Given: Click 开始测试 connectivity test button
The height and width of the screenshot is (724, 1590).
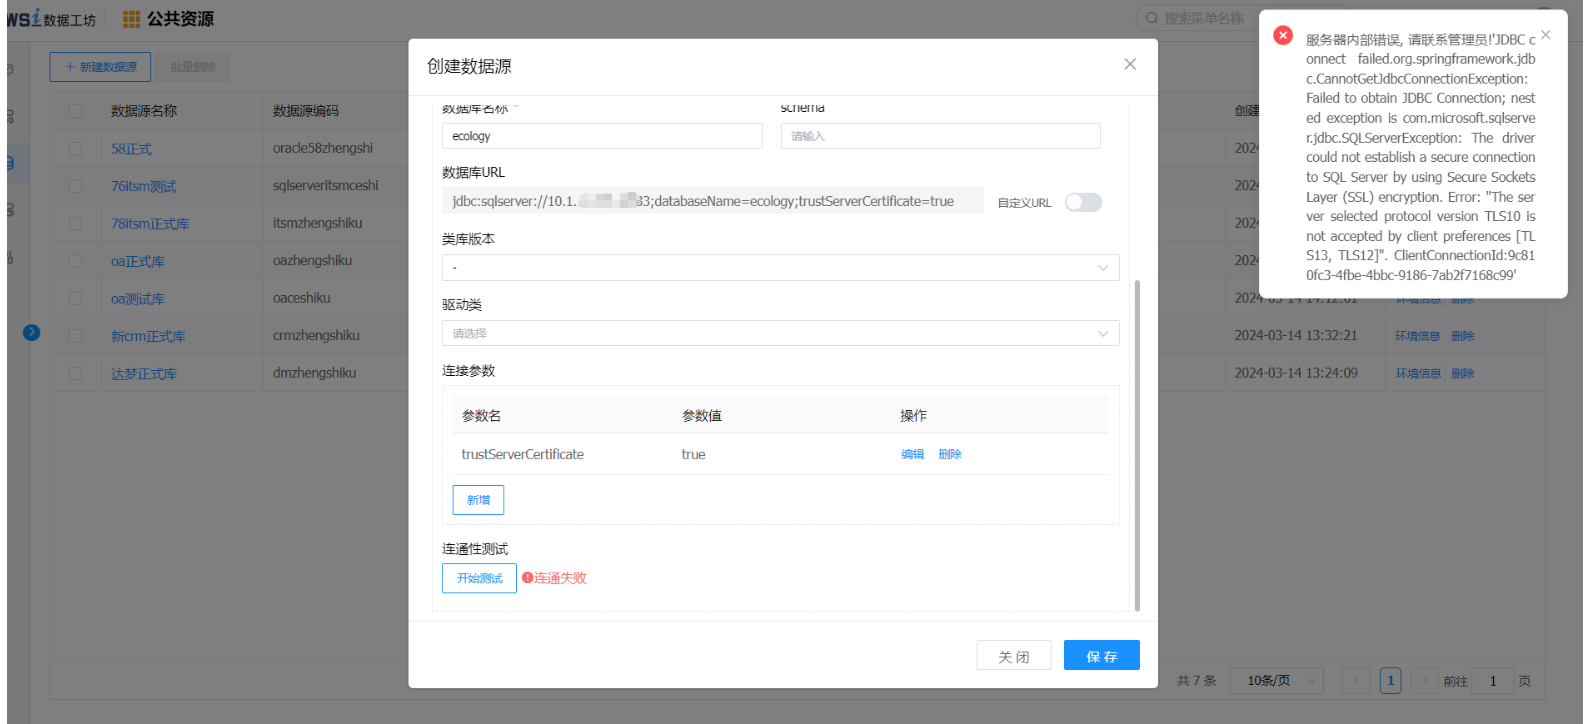Looking at the screenshot, I should [x=479, y=578].
